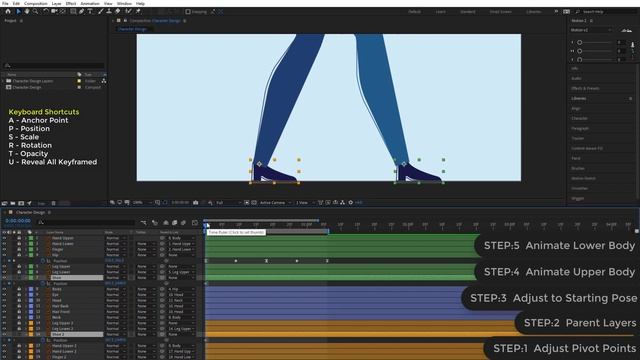Click the second slider handle in Motion 2 panel
Viewport: 640px width, 360px height.
click(x=580, y=51)
